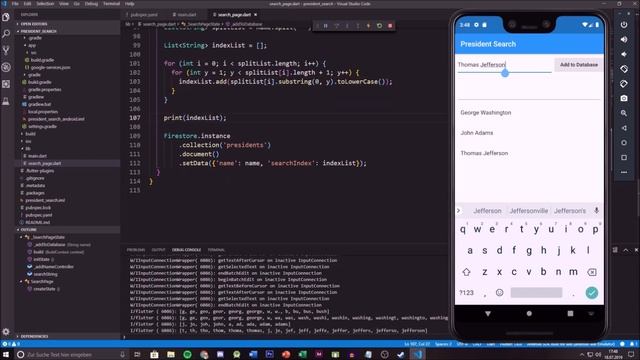This screenshot has height=360, width=640.
Task: Take an emulator screenshot with camera icon
Action: tap(624, 98)
